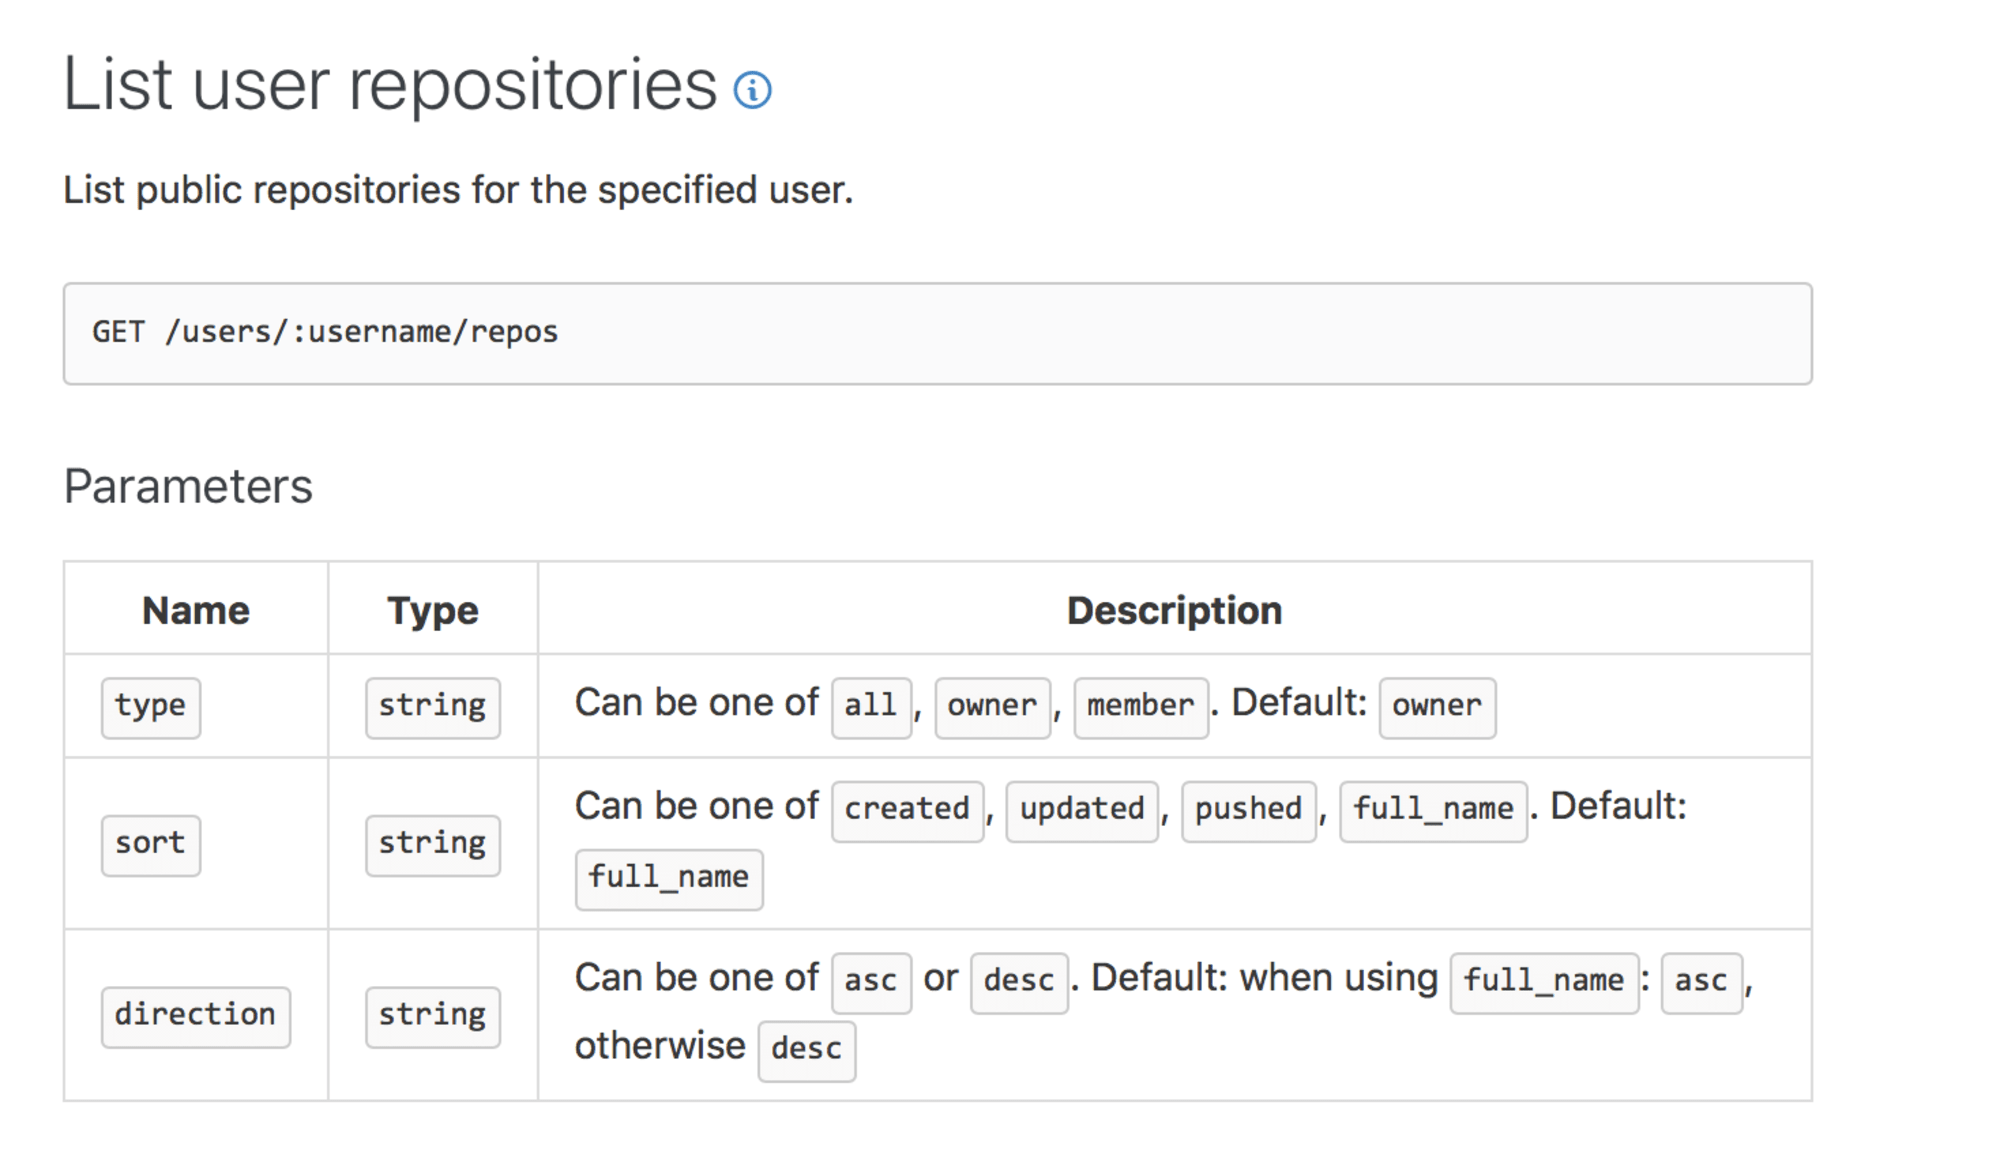Click the full_name default badge under sort
This screenshot has width=2000, height=1158.
(668, 878)
